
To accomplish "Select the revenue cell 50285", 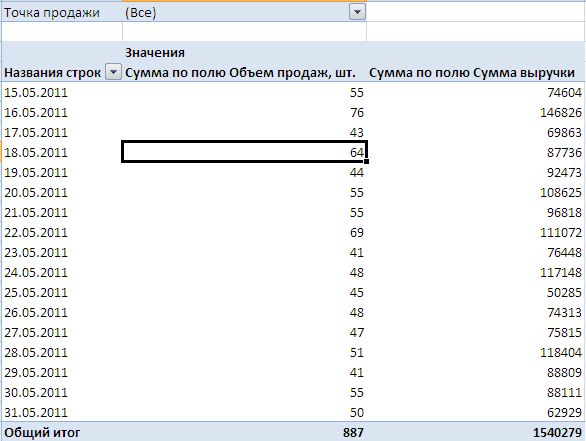I will [475, 293].
